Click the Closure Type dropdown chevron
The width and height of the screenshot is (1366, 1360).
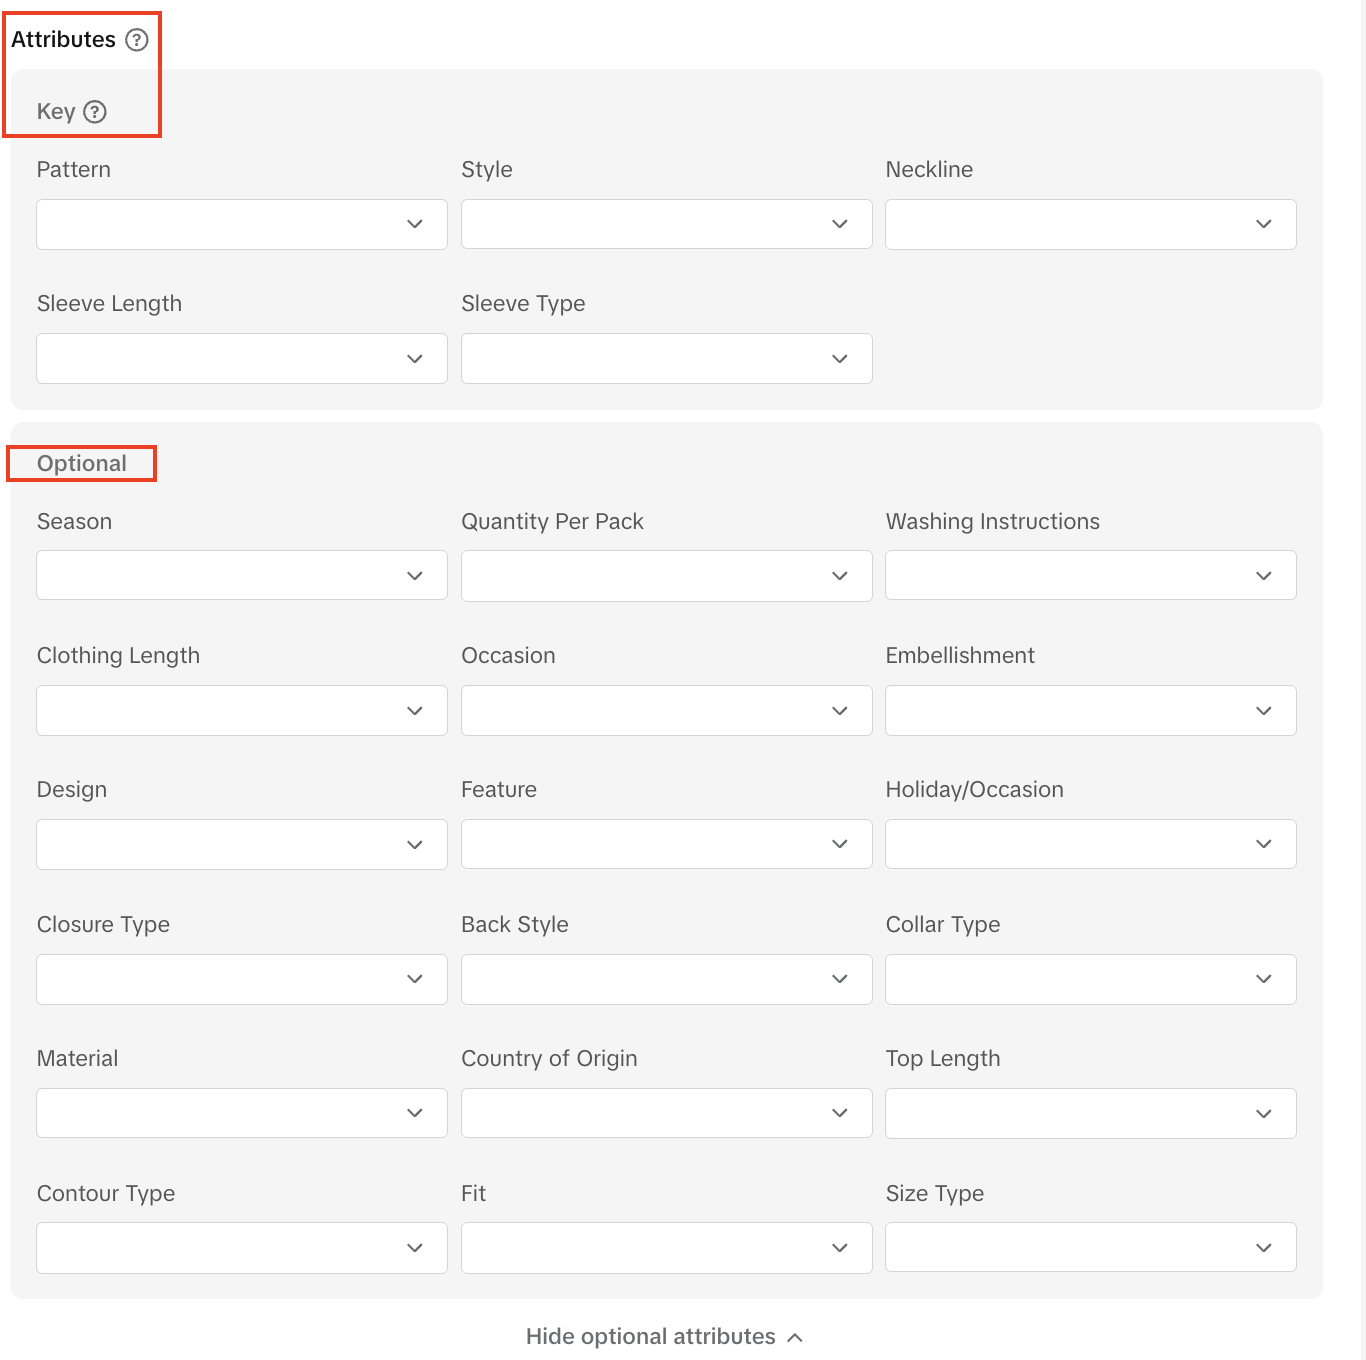415,979
